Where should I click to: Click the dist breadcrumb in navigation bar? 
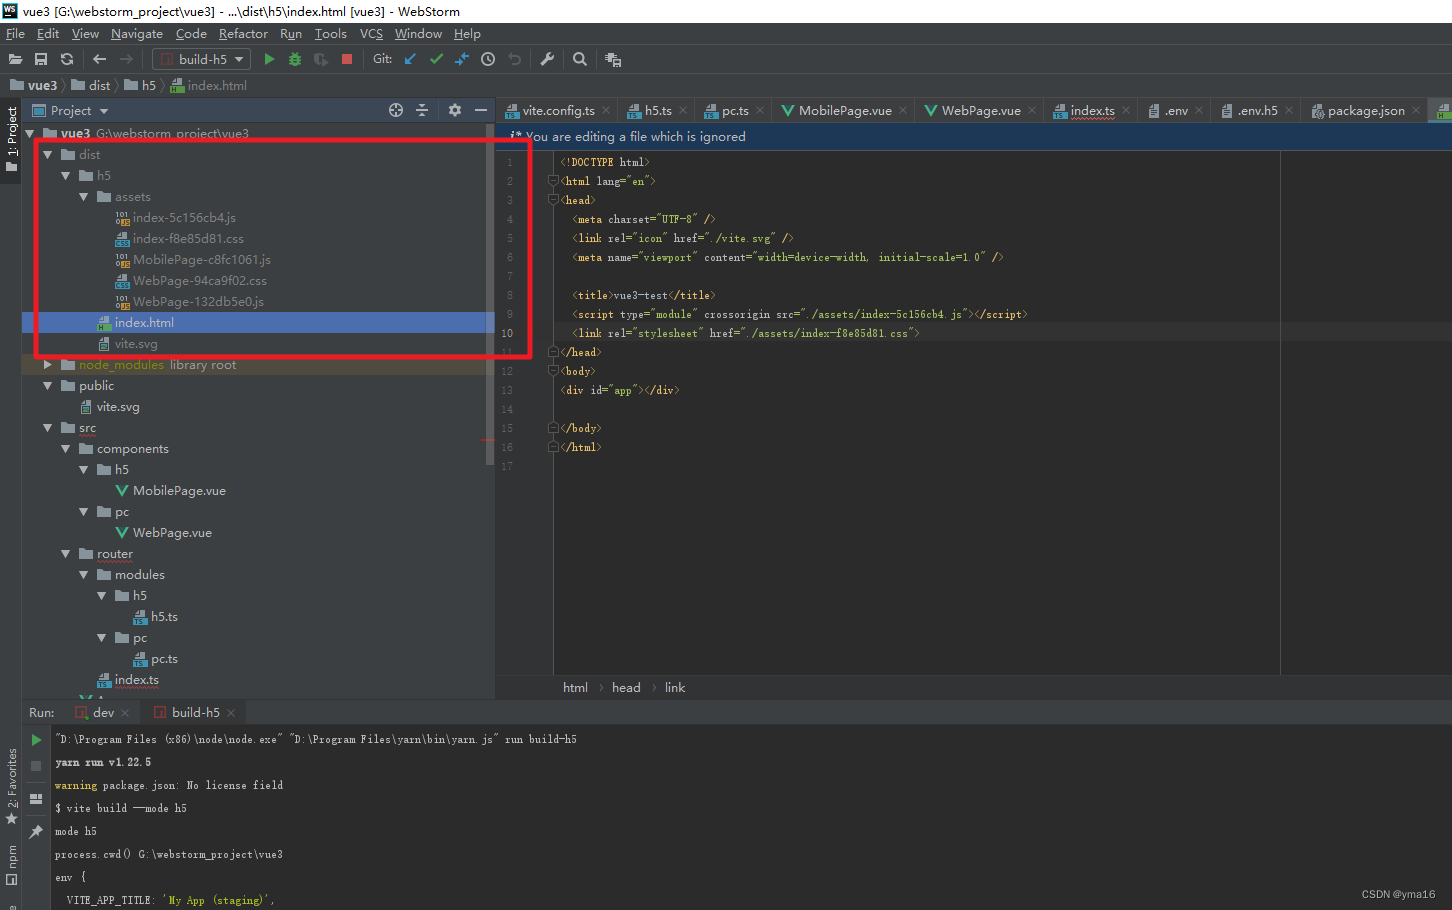pos(91,85)
